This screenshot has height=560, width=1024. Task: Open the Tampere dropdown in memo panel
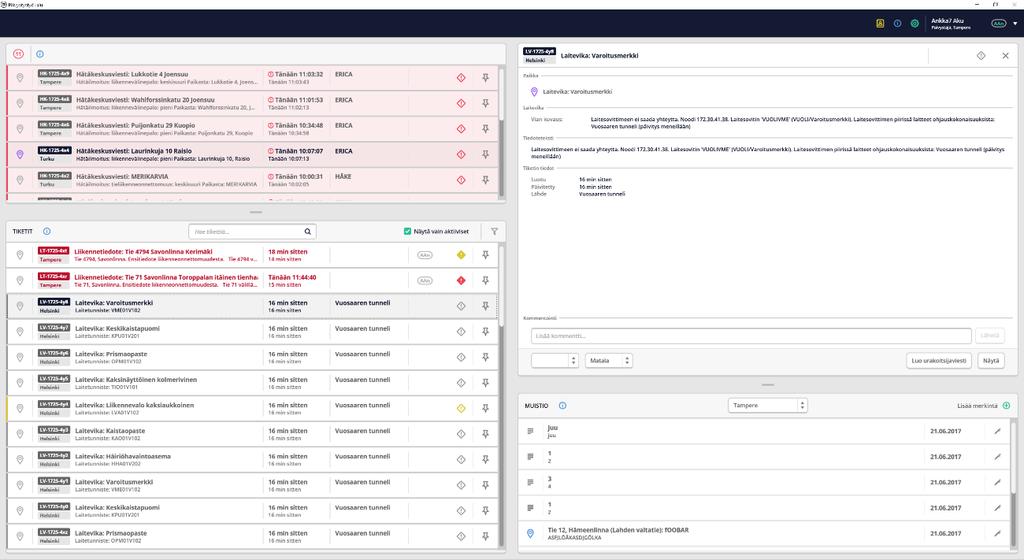[x=768, y=405]
